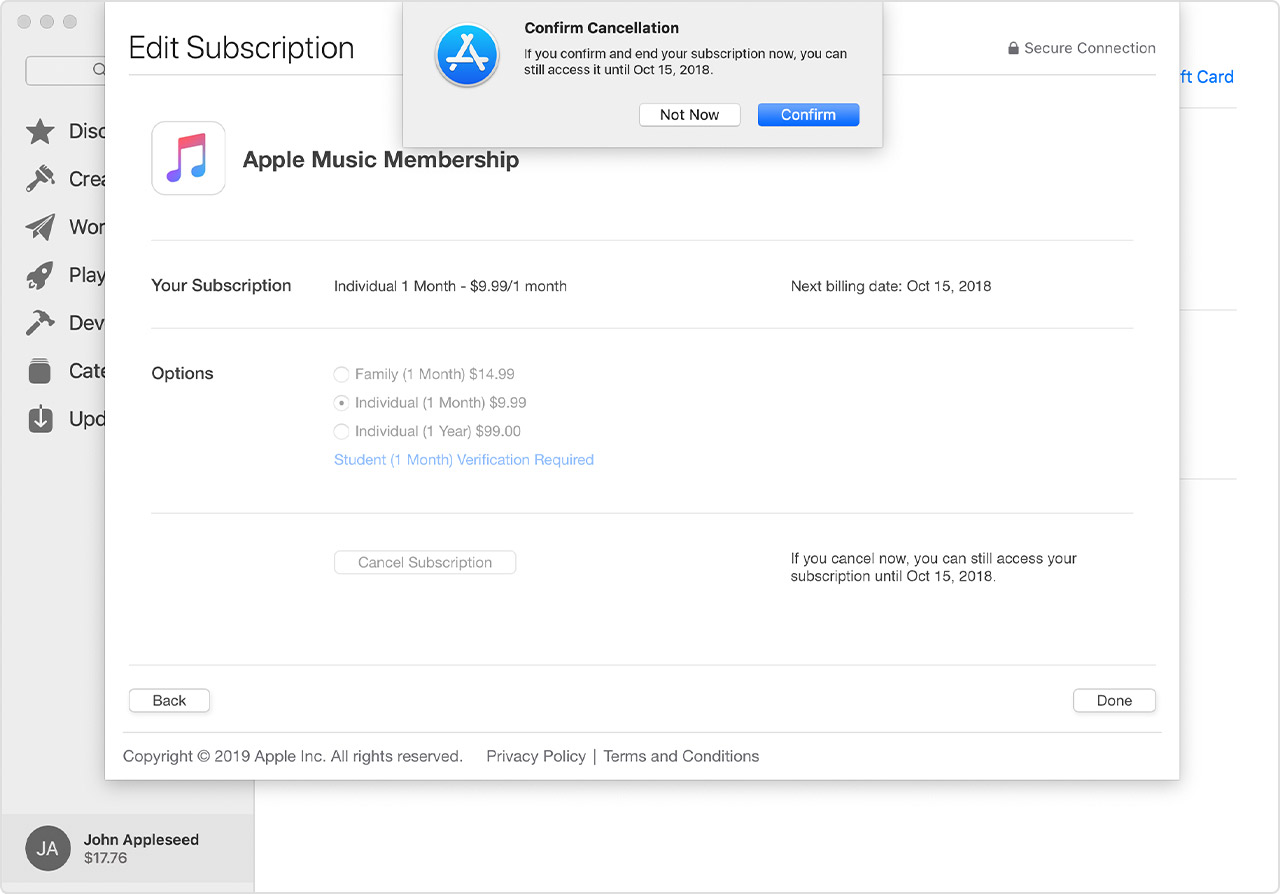Click the JA account avatar
This screenshot has width=1280, height=894.
coord(48,849)
